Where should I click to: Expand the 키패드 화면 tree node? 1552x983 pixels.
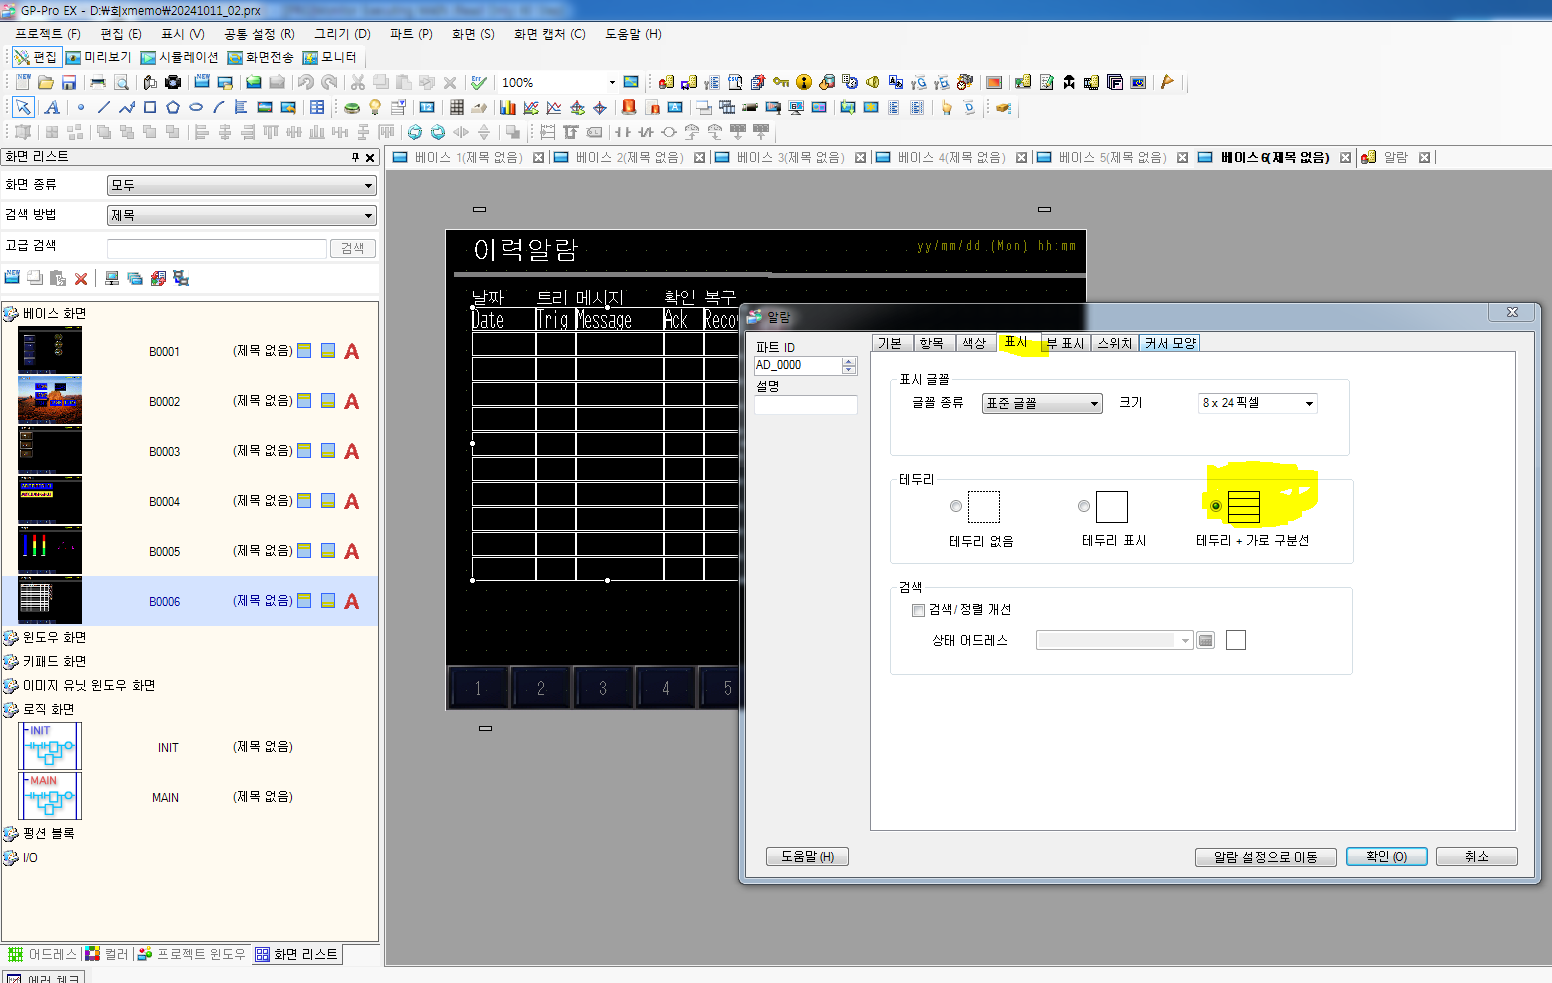(x=11, y=662)
